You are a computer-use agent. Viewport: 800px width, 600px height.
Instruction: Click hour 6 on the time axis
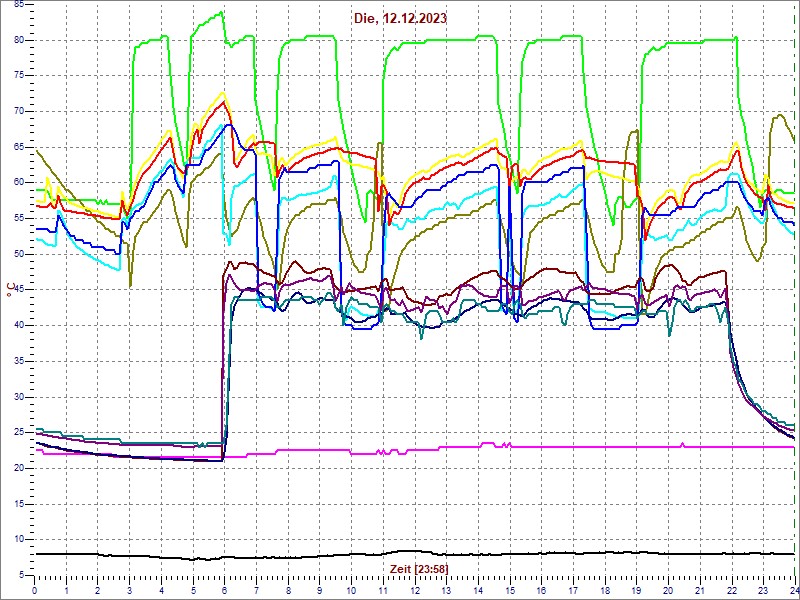click(x=224, y=588)
